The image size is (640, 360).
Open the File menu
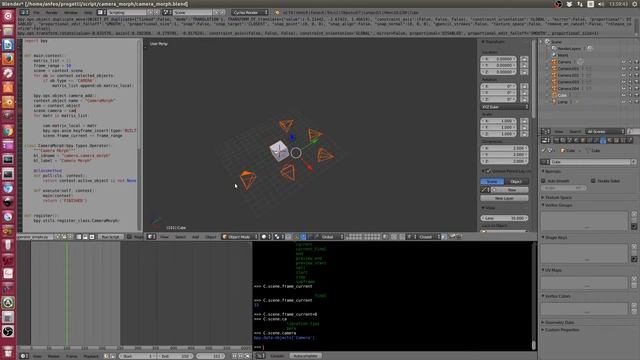tap(36, 13)
